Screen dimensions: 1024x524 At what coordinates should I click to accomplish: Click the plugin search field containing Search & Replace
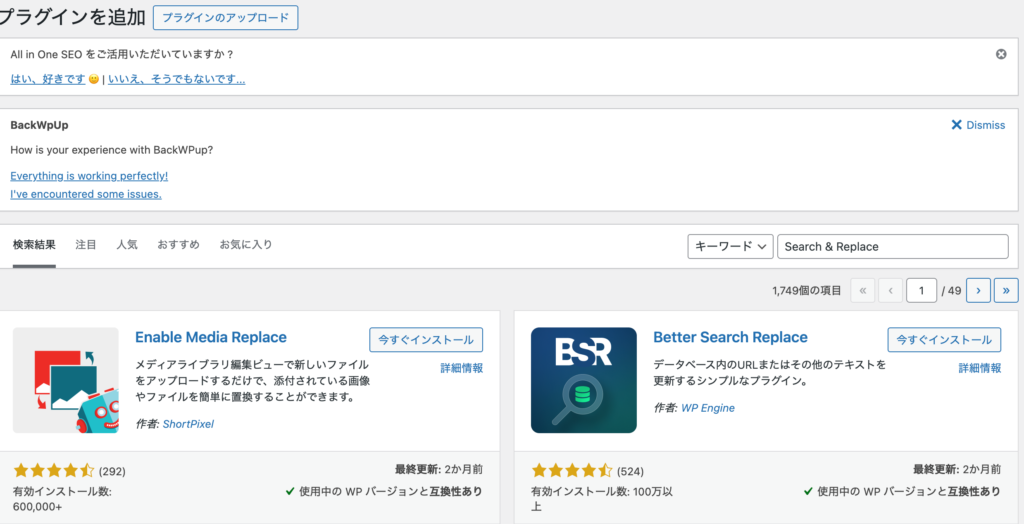[892, 247]
